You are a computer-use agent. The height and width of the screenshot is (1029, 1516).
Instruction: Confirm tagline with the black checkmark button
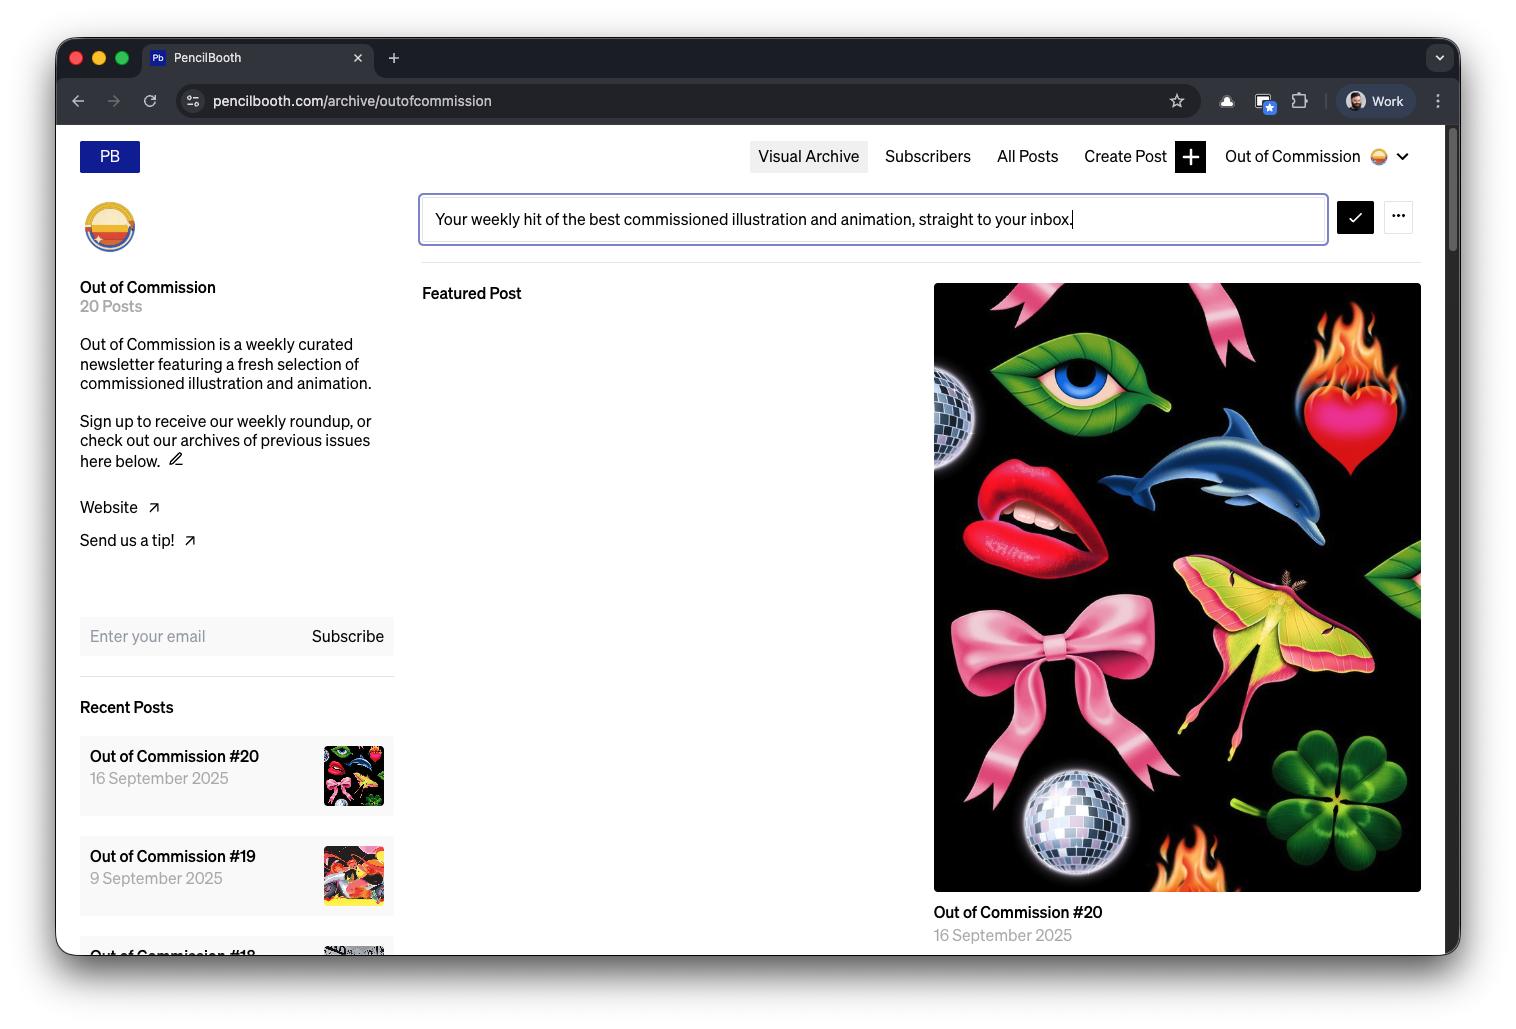pos(1355,217)
